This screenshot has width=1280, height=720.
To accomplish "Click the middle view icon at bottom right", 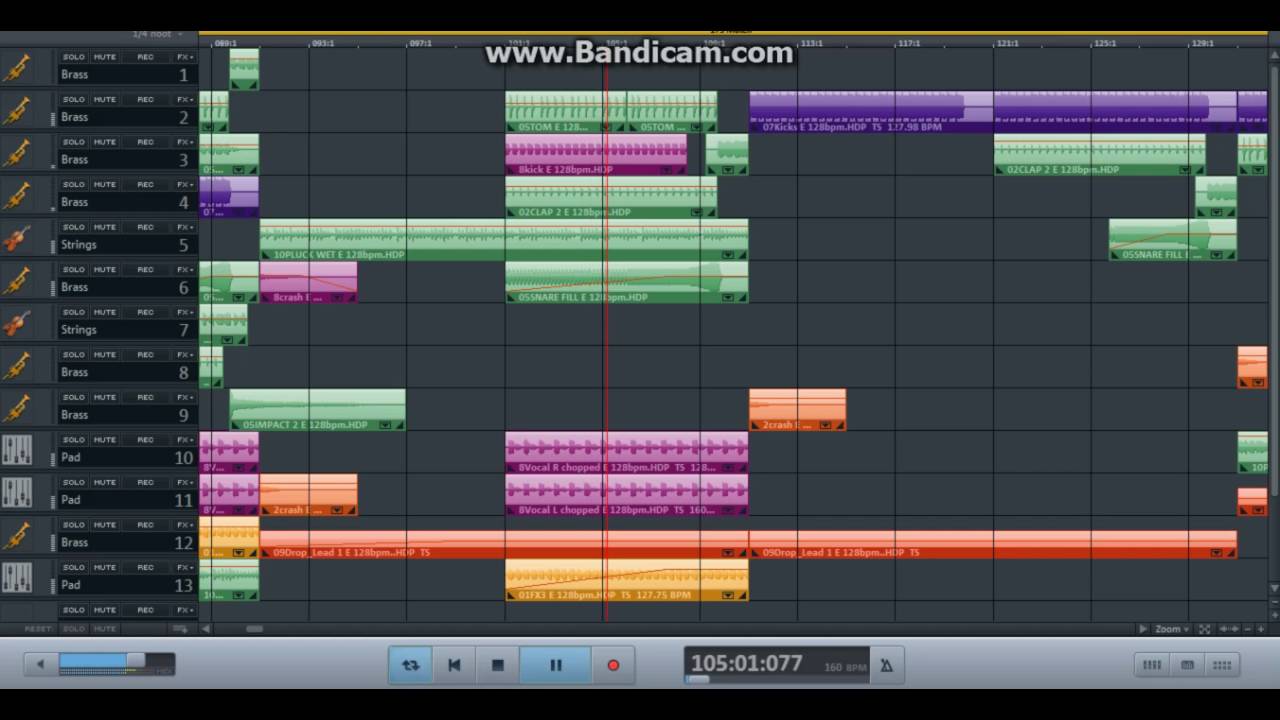I will tap(1187, 665).
